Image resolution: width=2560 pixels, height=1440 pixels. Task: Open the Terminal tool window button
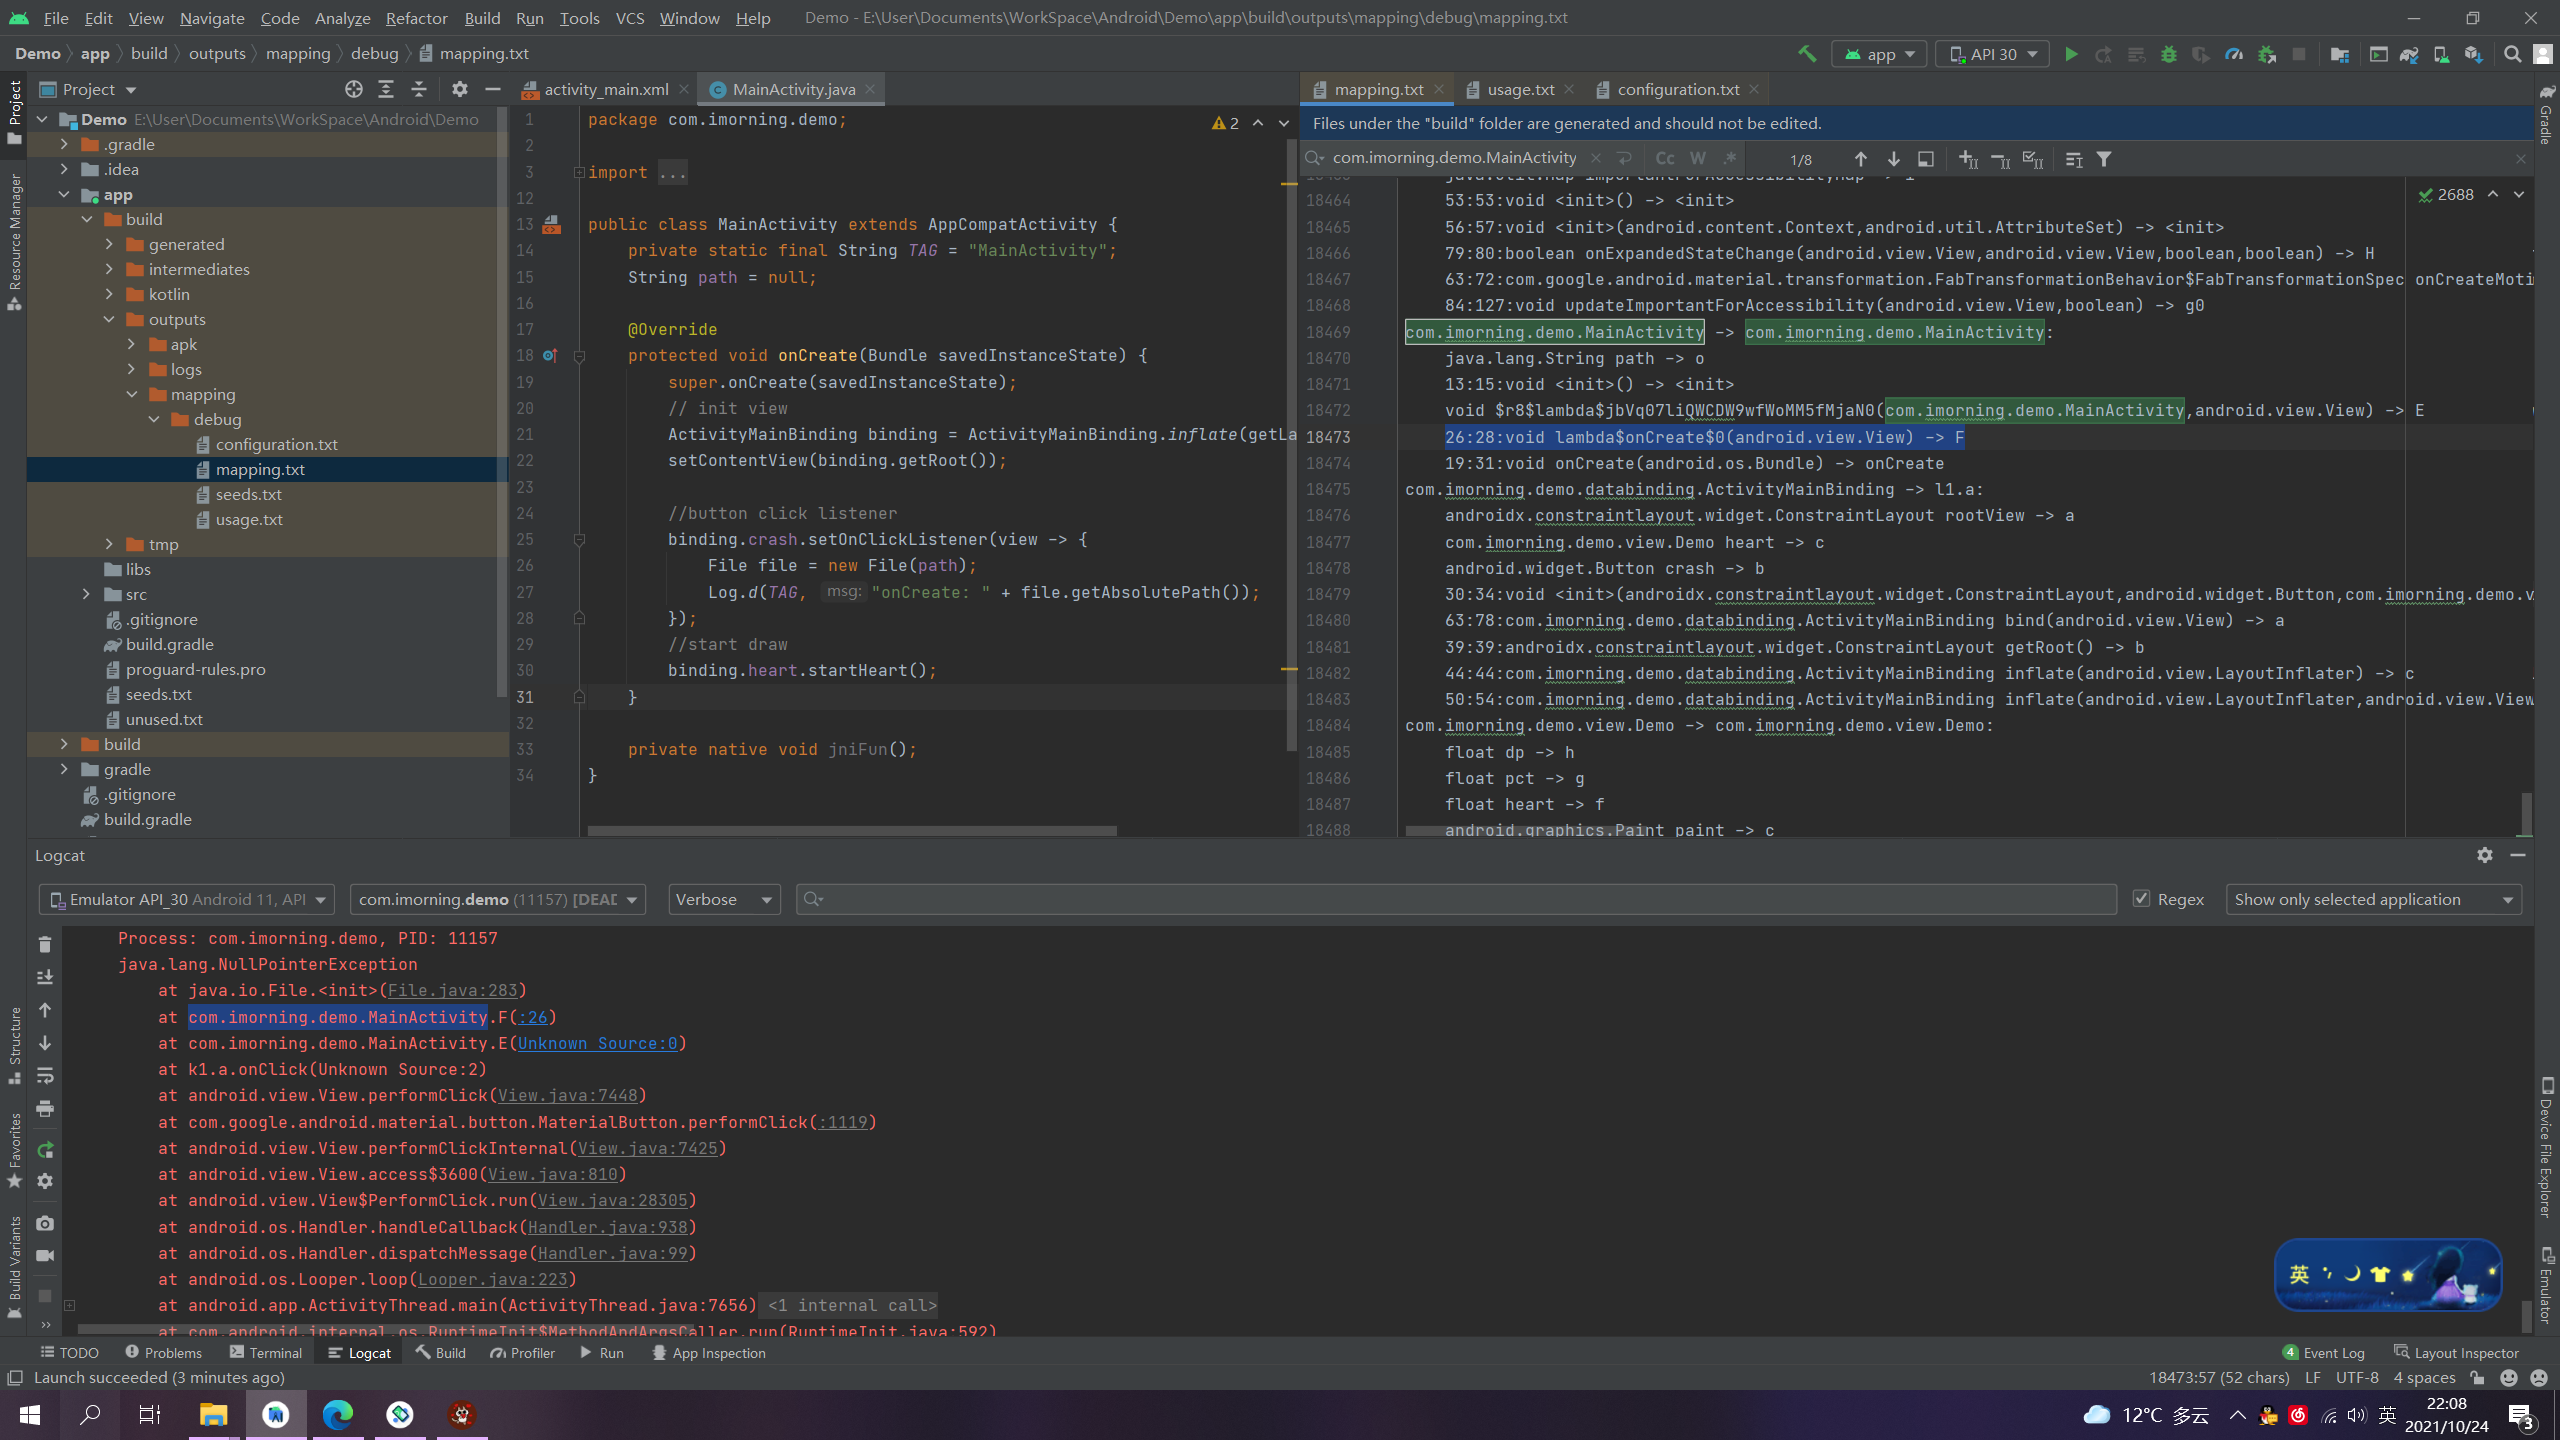tap(265, 1353)
